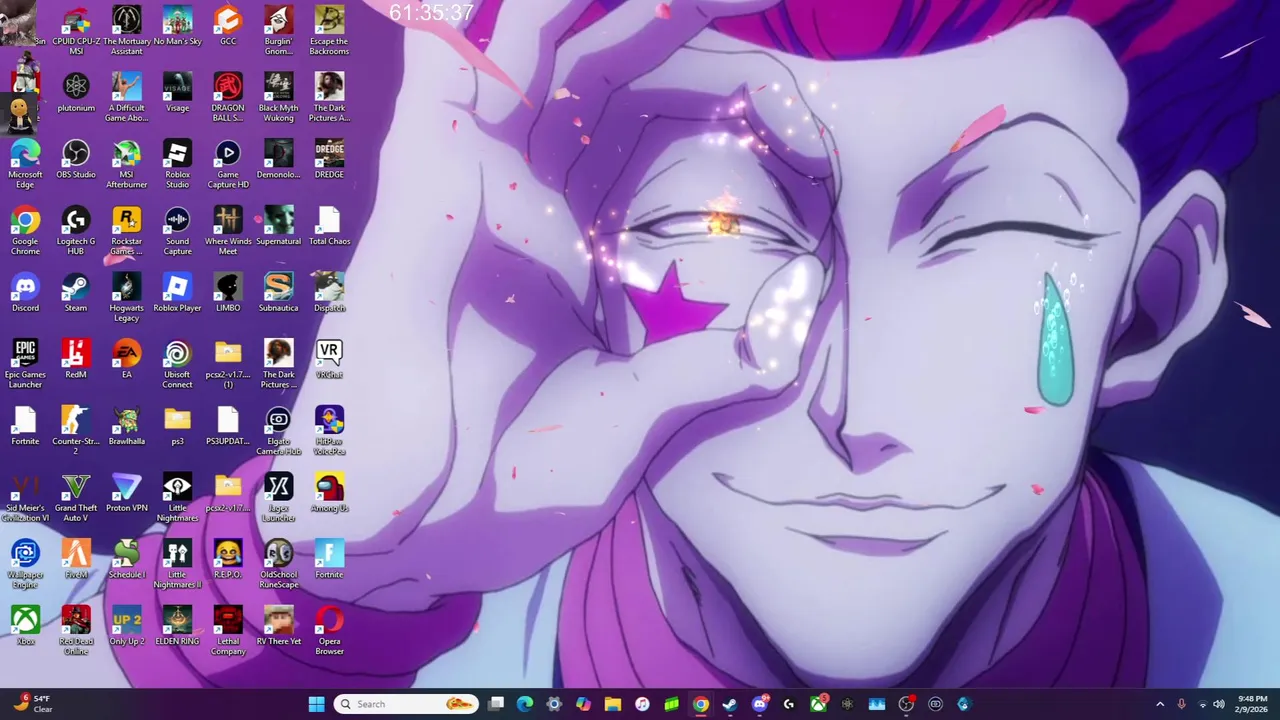
Task: Click the Lethal Company shortcut
Action: 228,631
